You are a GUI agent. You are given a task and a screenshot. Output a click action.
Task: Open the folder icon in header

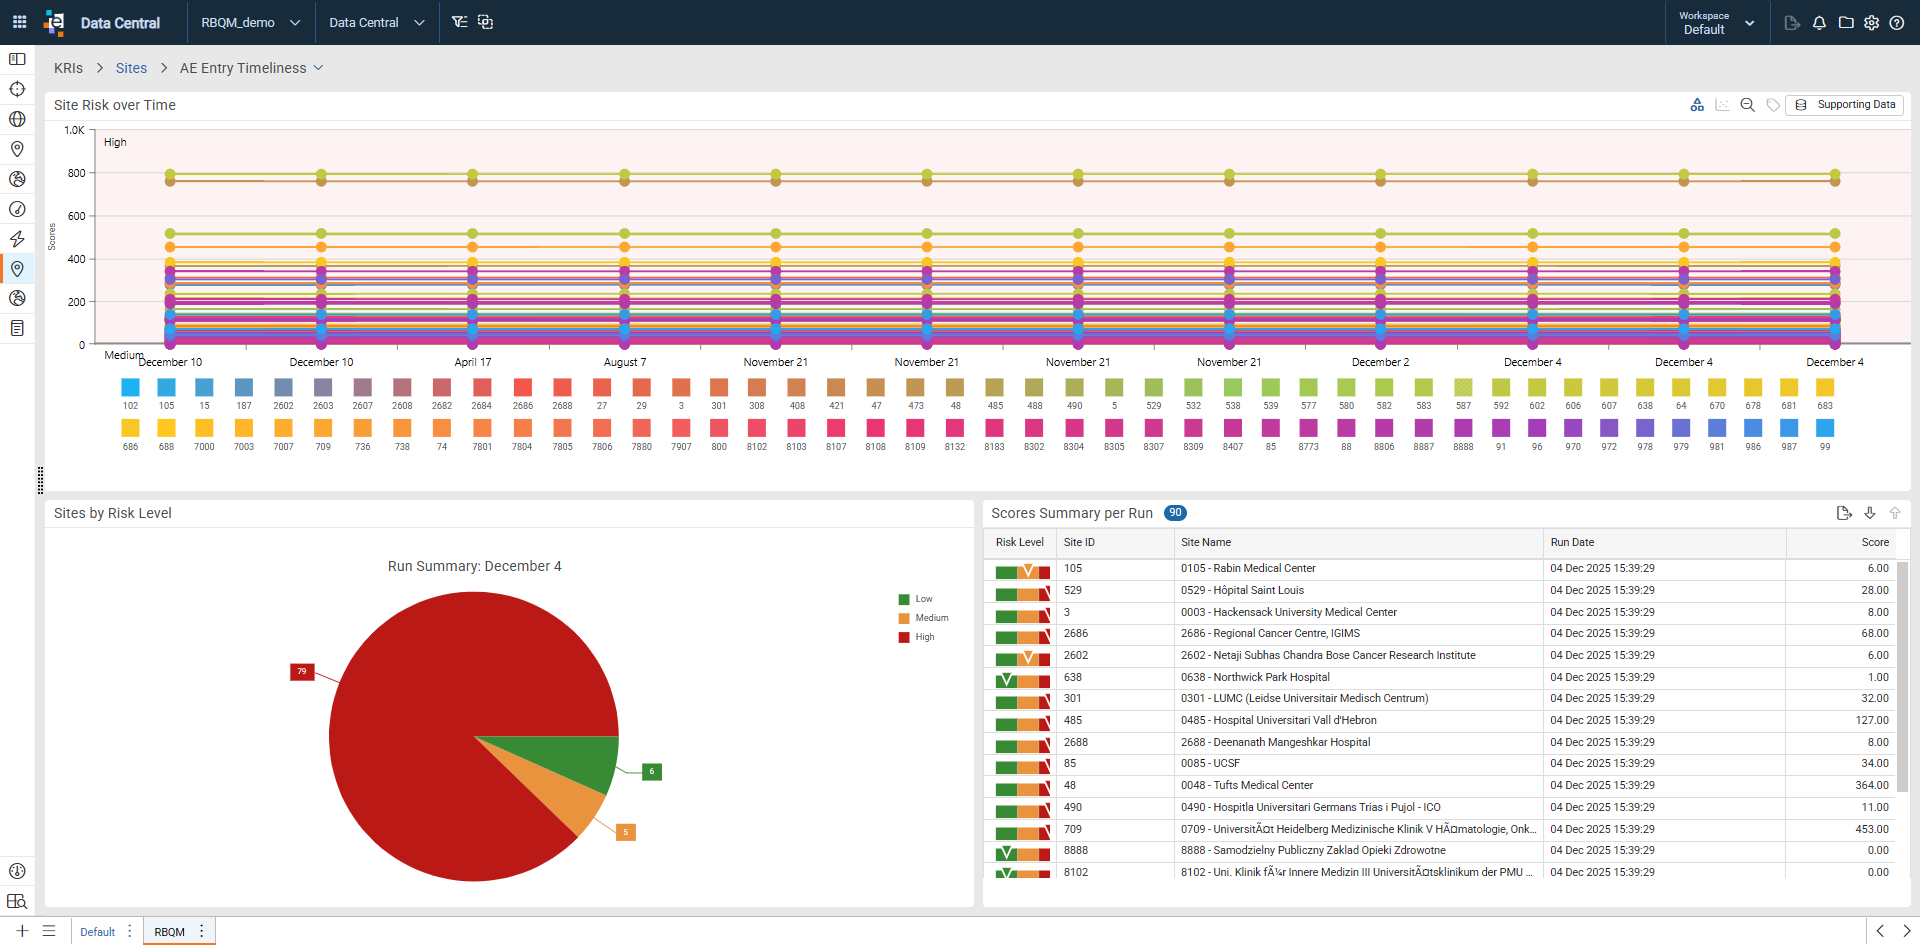coord(1846,22)
